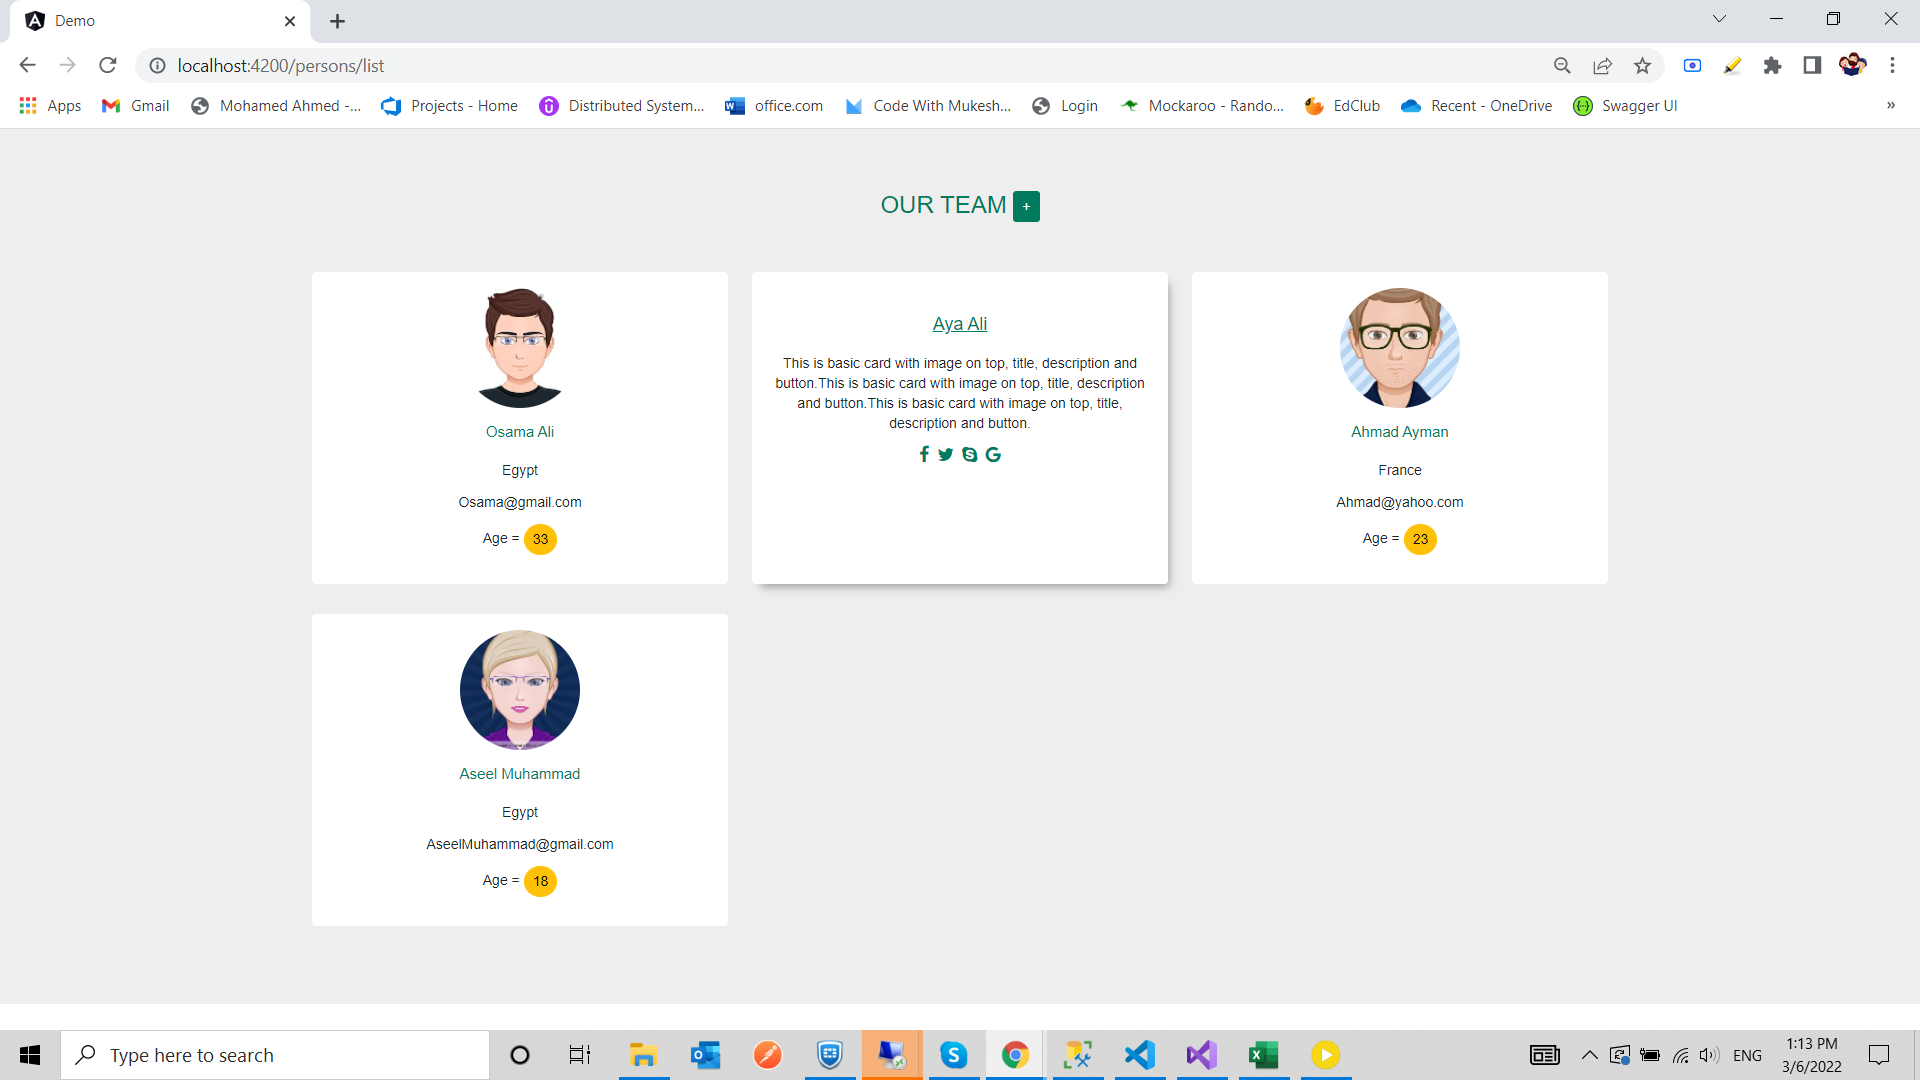Click the Google icon on Aya Ali's card
The width and height of the screenshot is (1920, 1080).
tap(993, 454)
